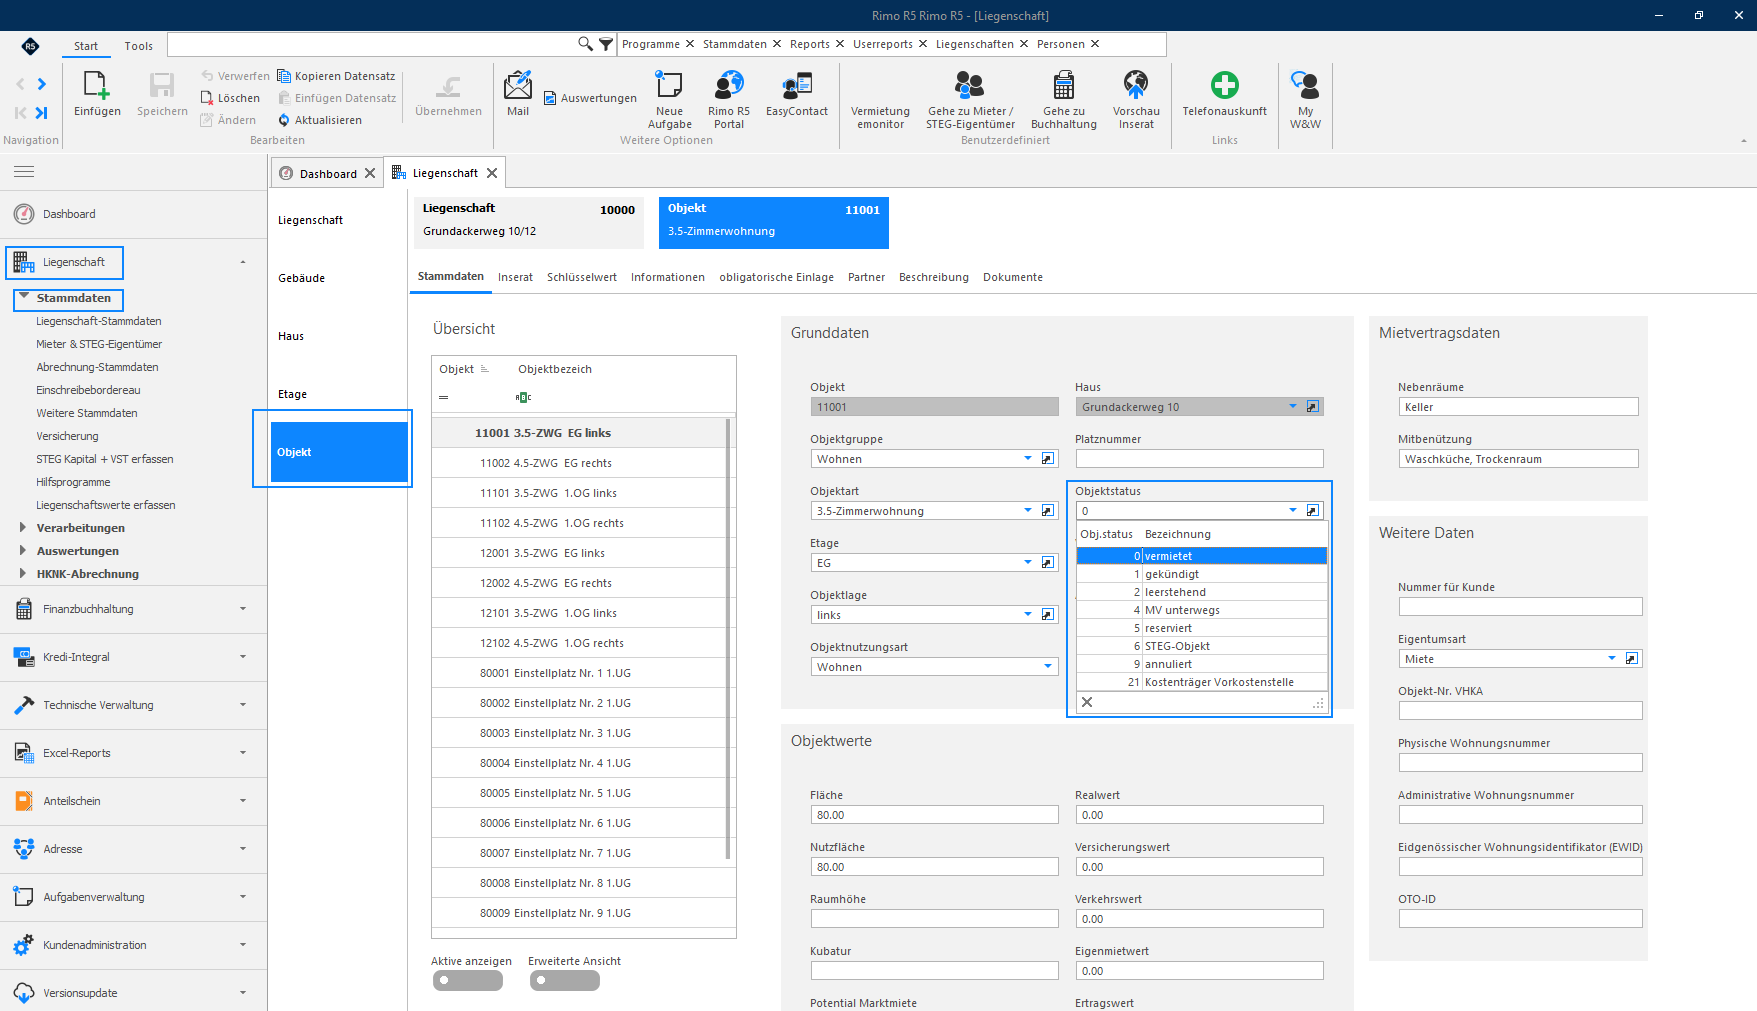This screenshot has width=1757, height=1011.
Task: Toggle the Aktive anzeigen switch
Action: coord(468,981)
